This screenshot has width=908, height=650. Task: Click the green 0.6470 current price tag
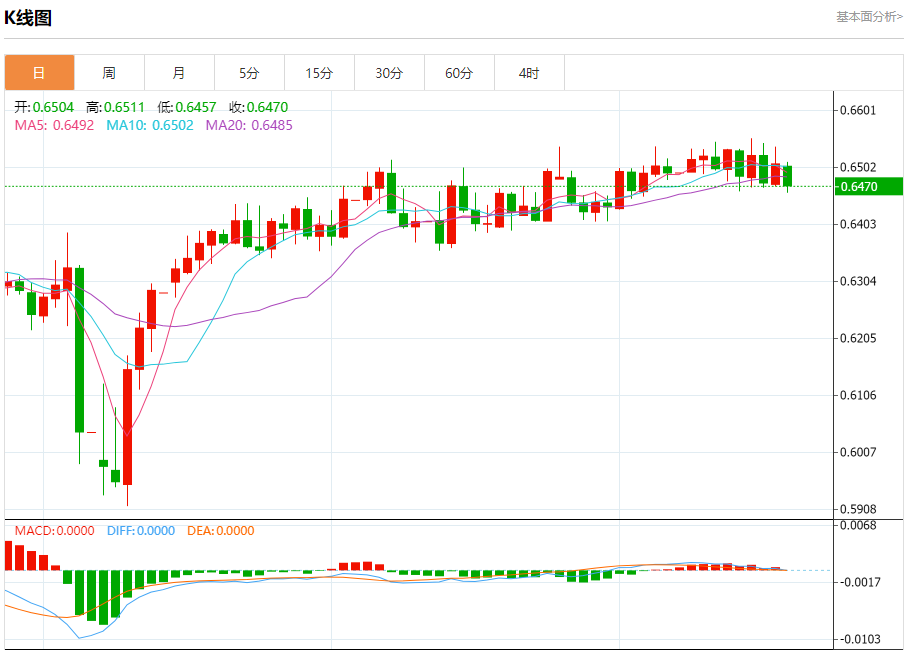(x=869, y=187)
